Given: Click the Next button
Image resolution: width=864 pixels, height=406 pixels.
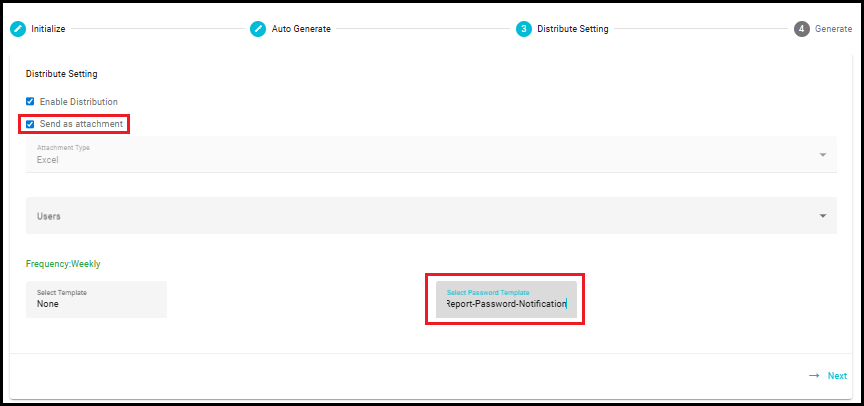Looking at the screenshot, I should pos(828,376).
